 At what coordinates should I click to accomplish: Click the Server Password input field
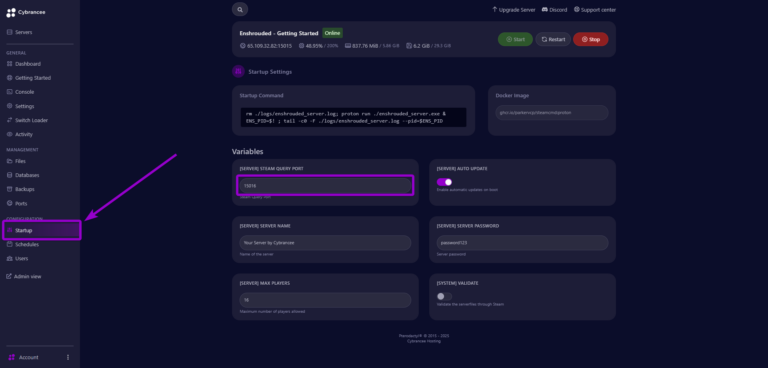pos(522,243)
